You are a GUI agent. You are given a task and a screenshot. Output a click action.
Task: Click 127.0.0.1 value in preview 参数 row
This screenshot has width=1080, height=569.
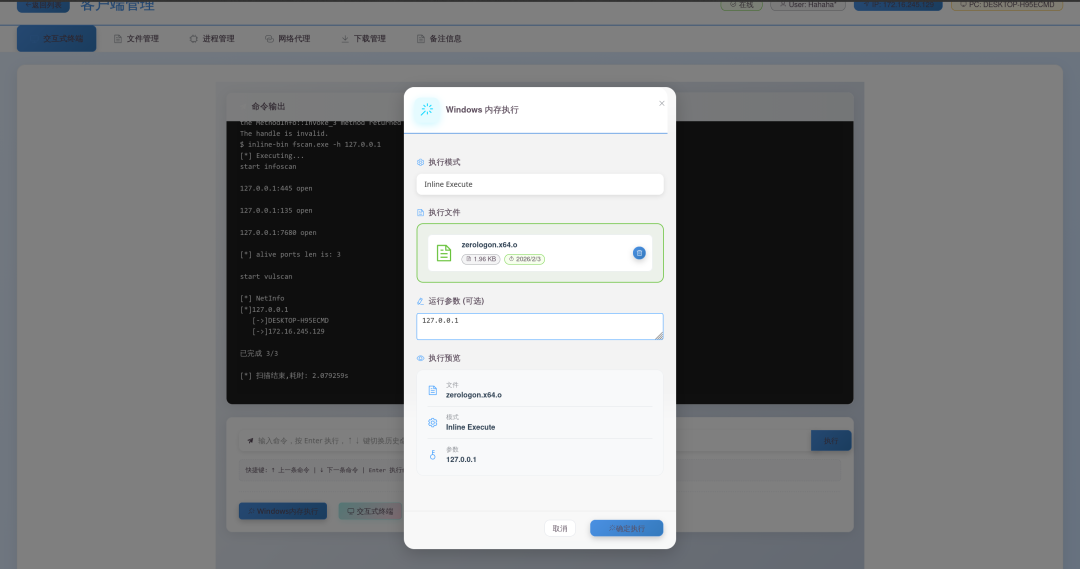click(x=461, y=459)
